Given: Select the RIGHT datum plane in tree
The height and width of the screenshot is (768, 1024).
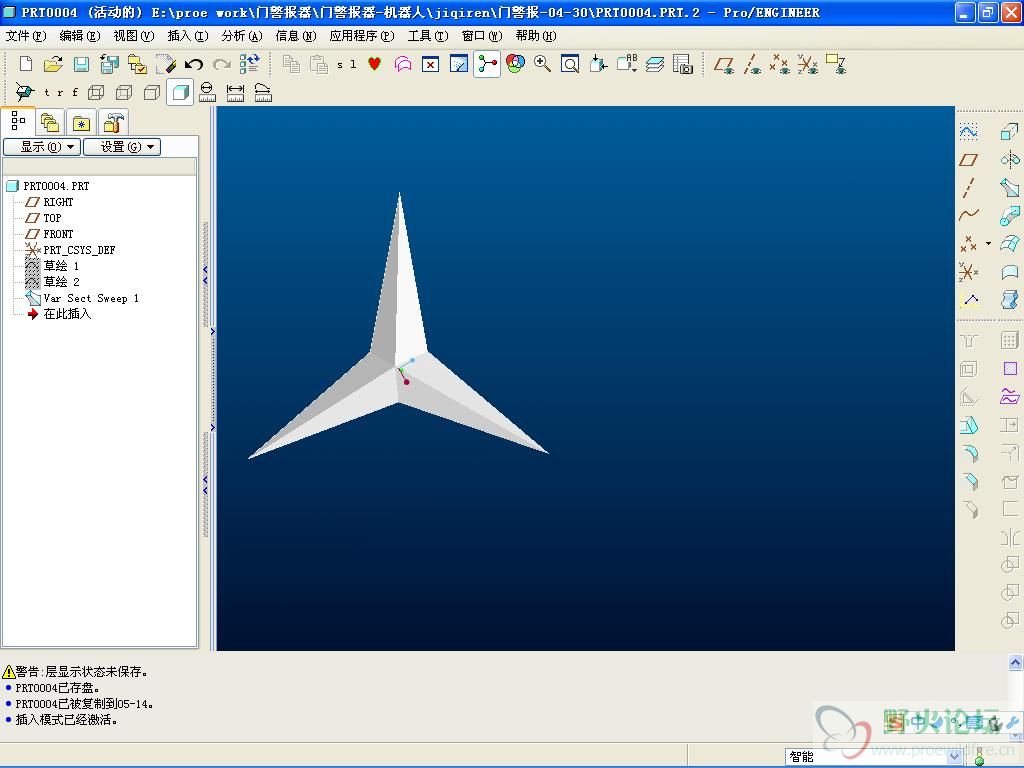Looking at the screenshot, I should [x=58, y=202].
